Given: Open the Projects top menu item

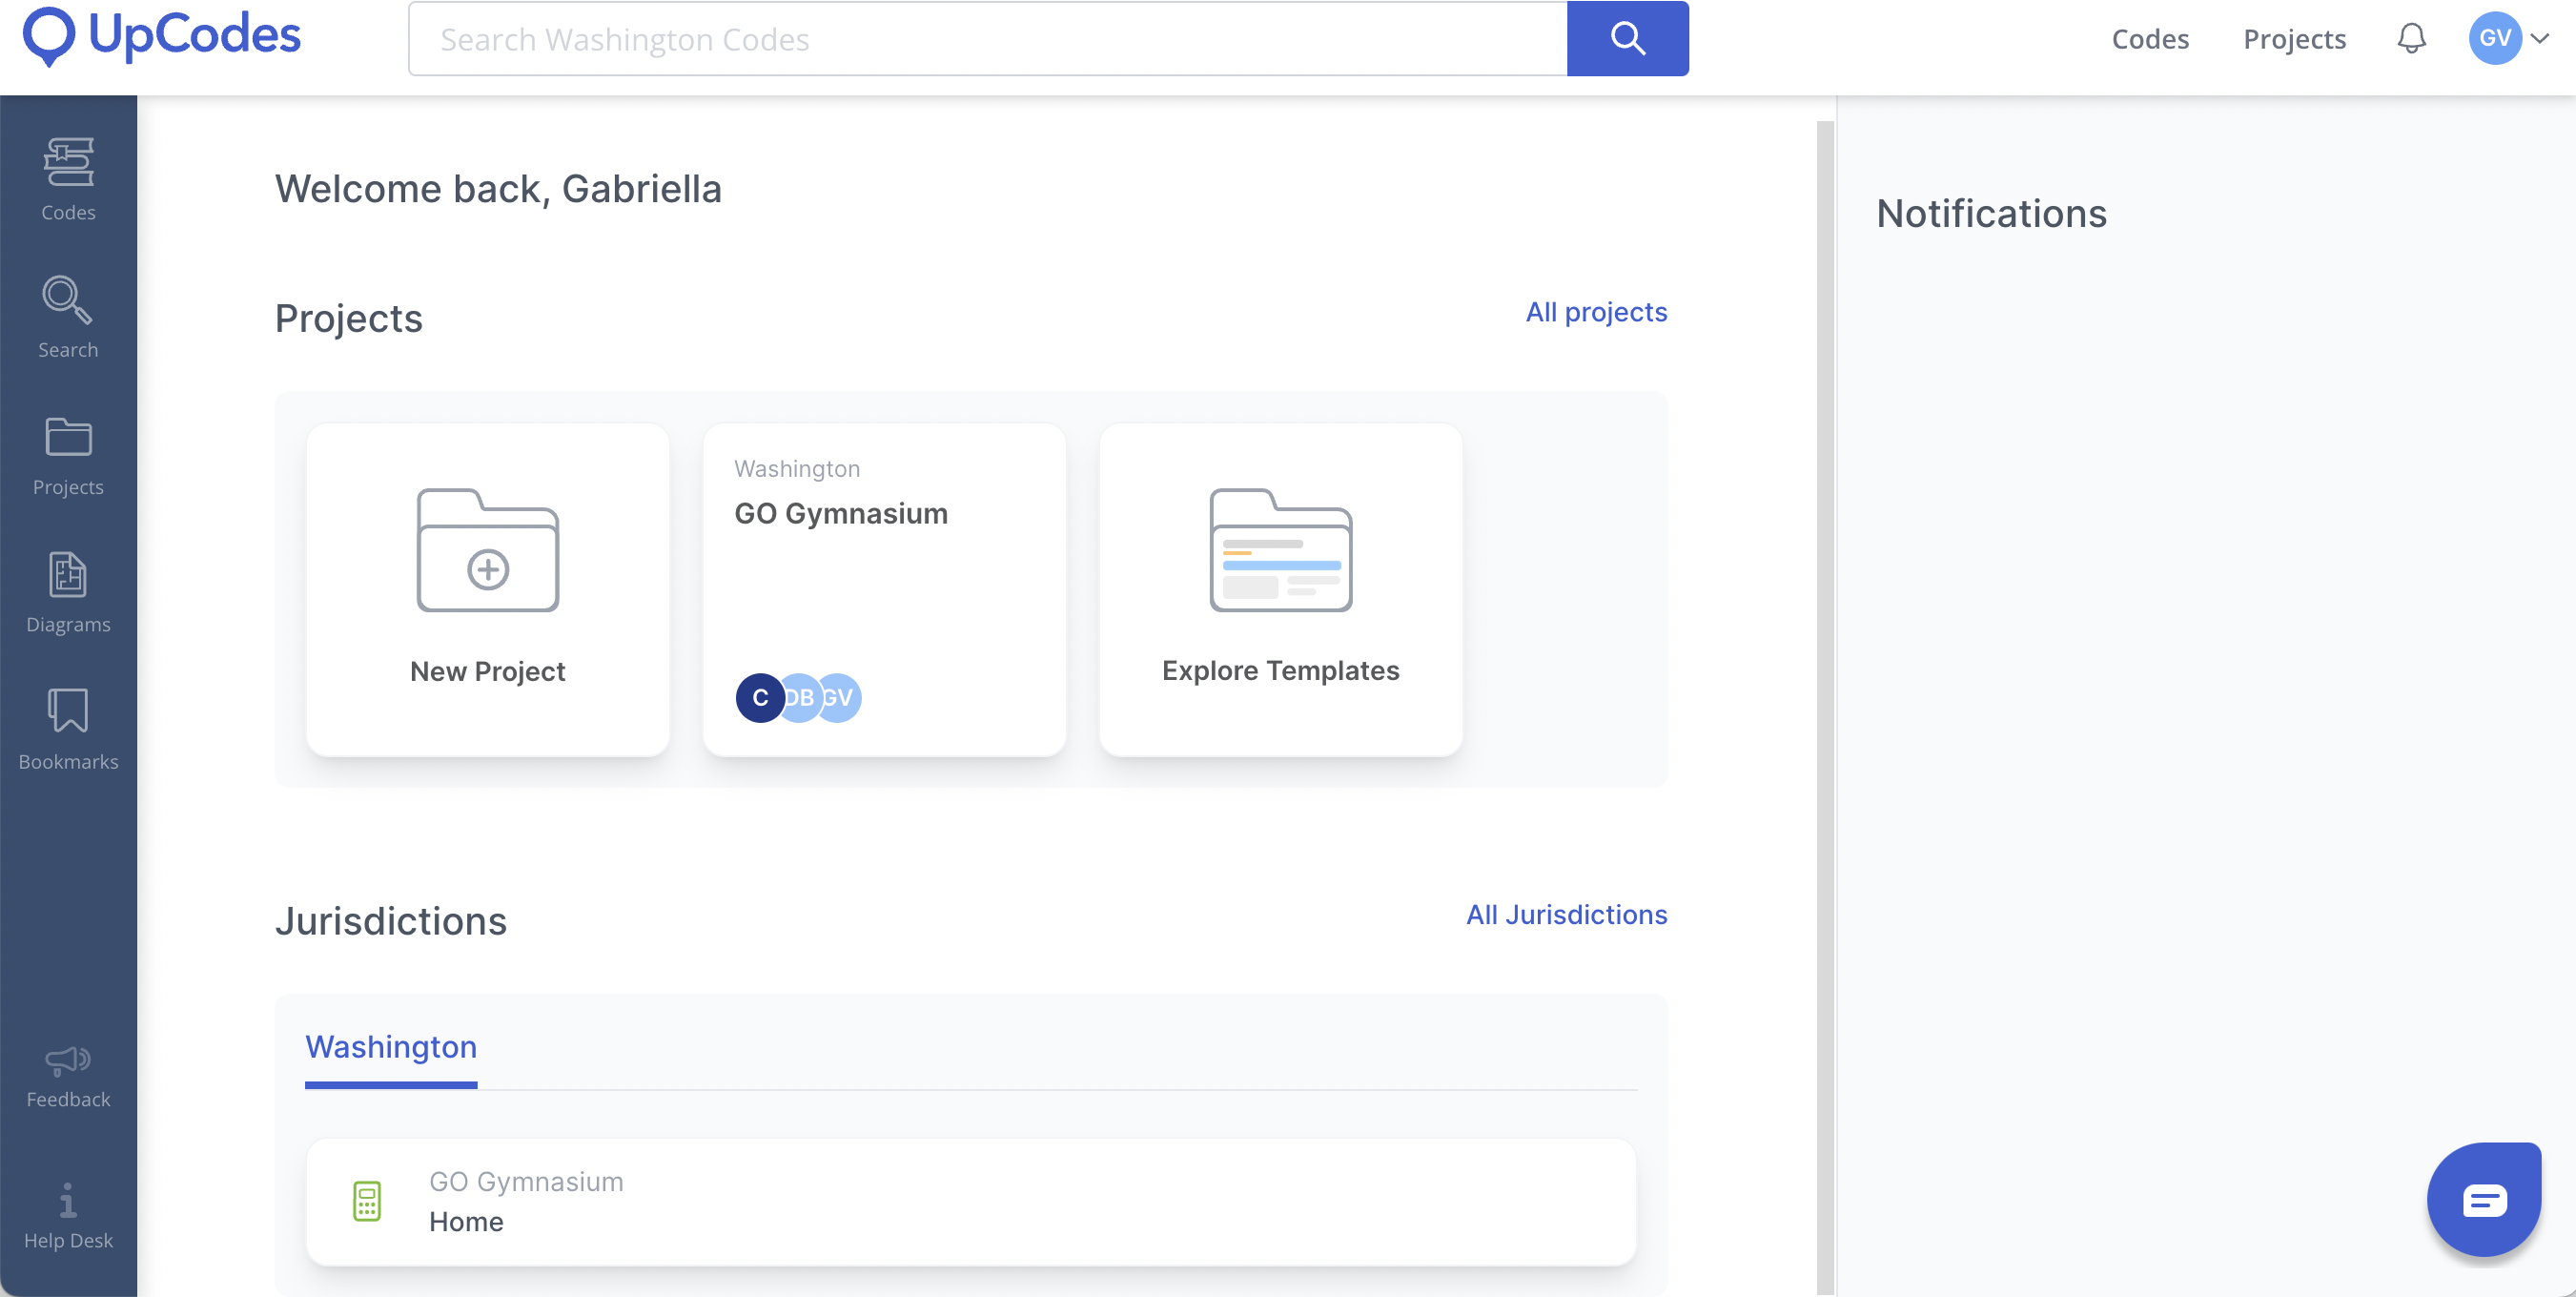Looking at the screenshot, I should 2294,39.
